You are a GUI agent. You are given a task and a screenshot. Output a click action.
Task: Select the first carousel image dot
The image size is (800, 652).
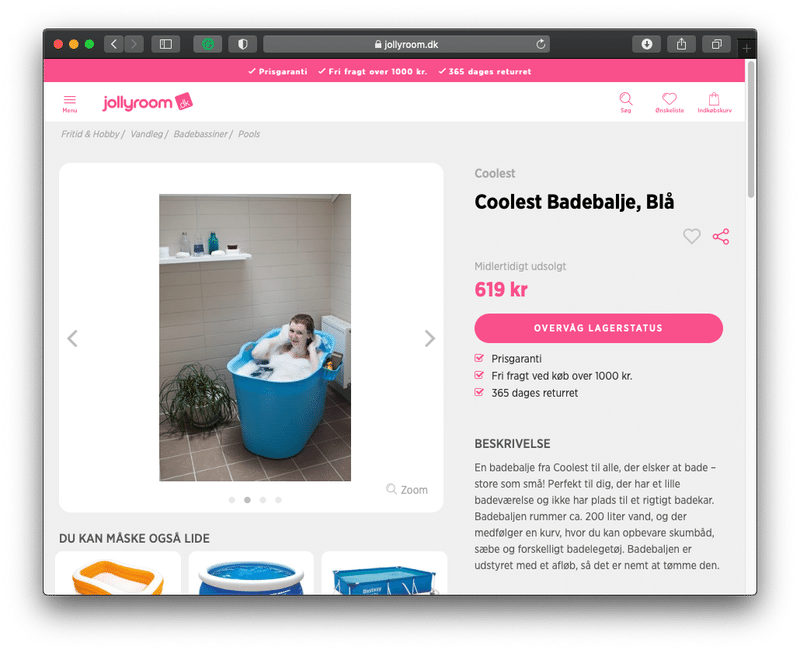point(232,500)
